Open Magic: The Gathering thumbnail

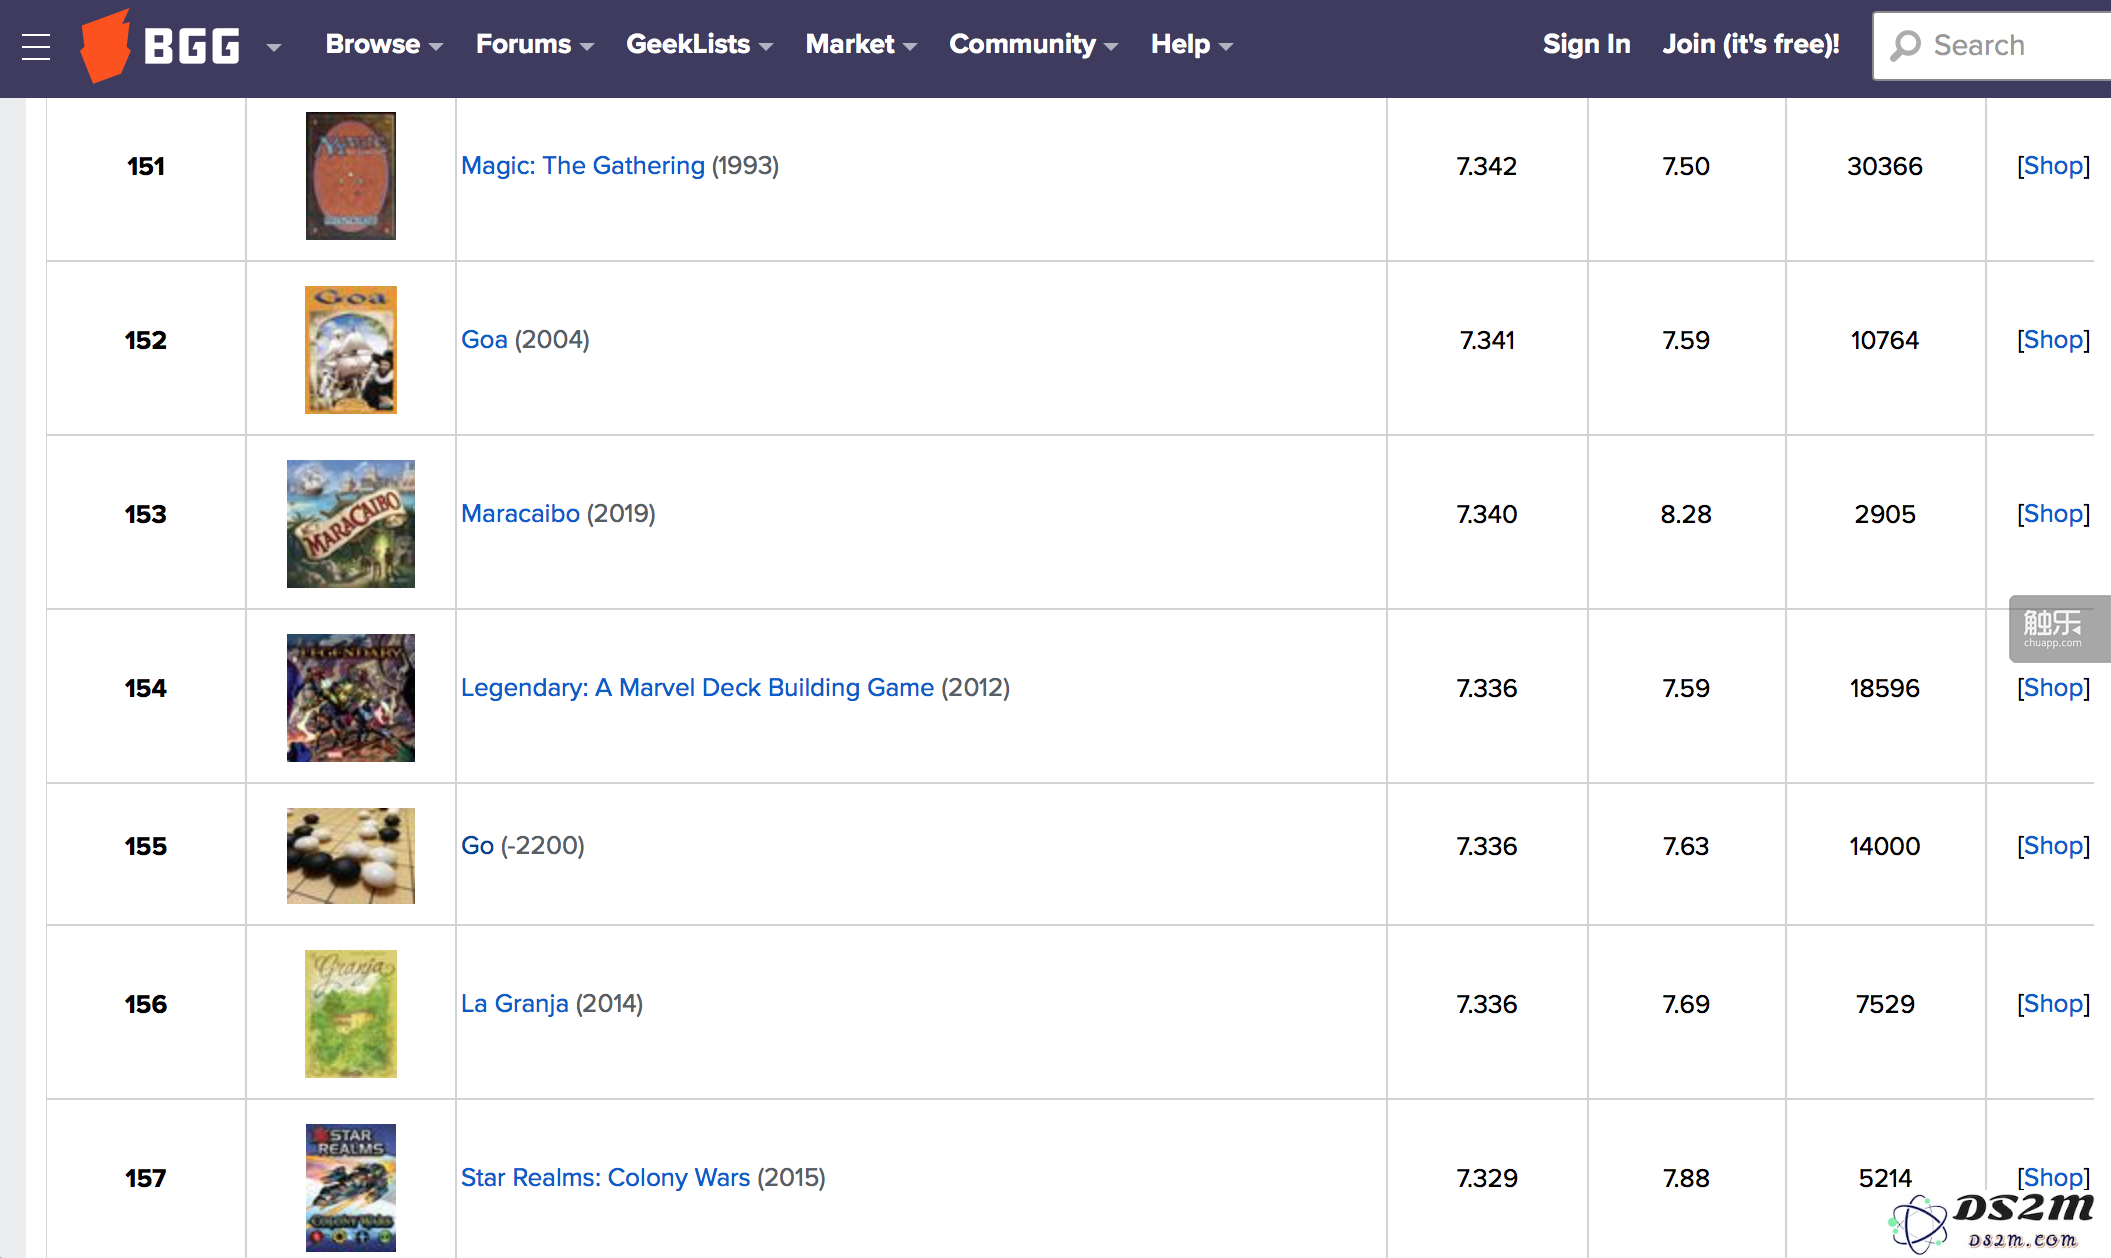point(351,176)
